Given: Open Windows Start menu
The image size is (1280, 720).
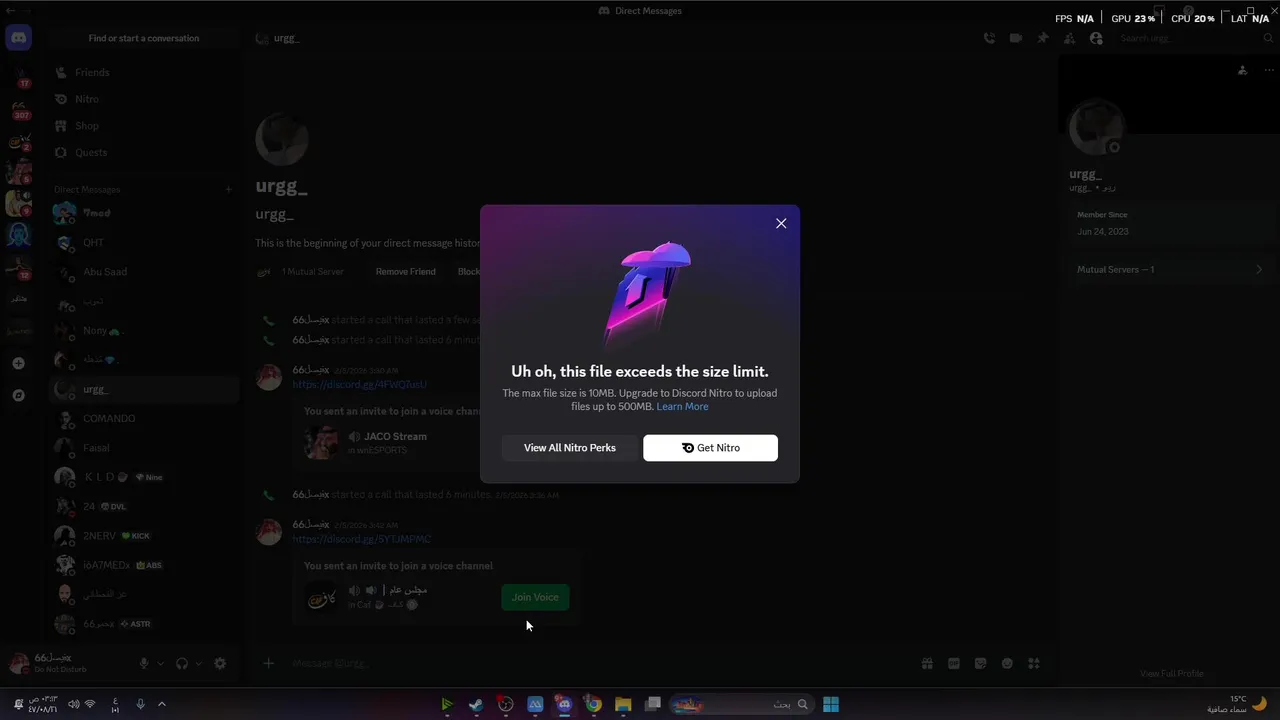Looking at the screenshot, I should pos(830,704).
